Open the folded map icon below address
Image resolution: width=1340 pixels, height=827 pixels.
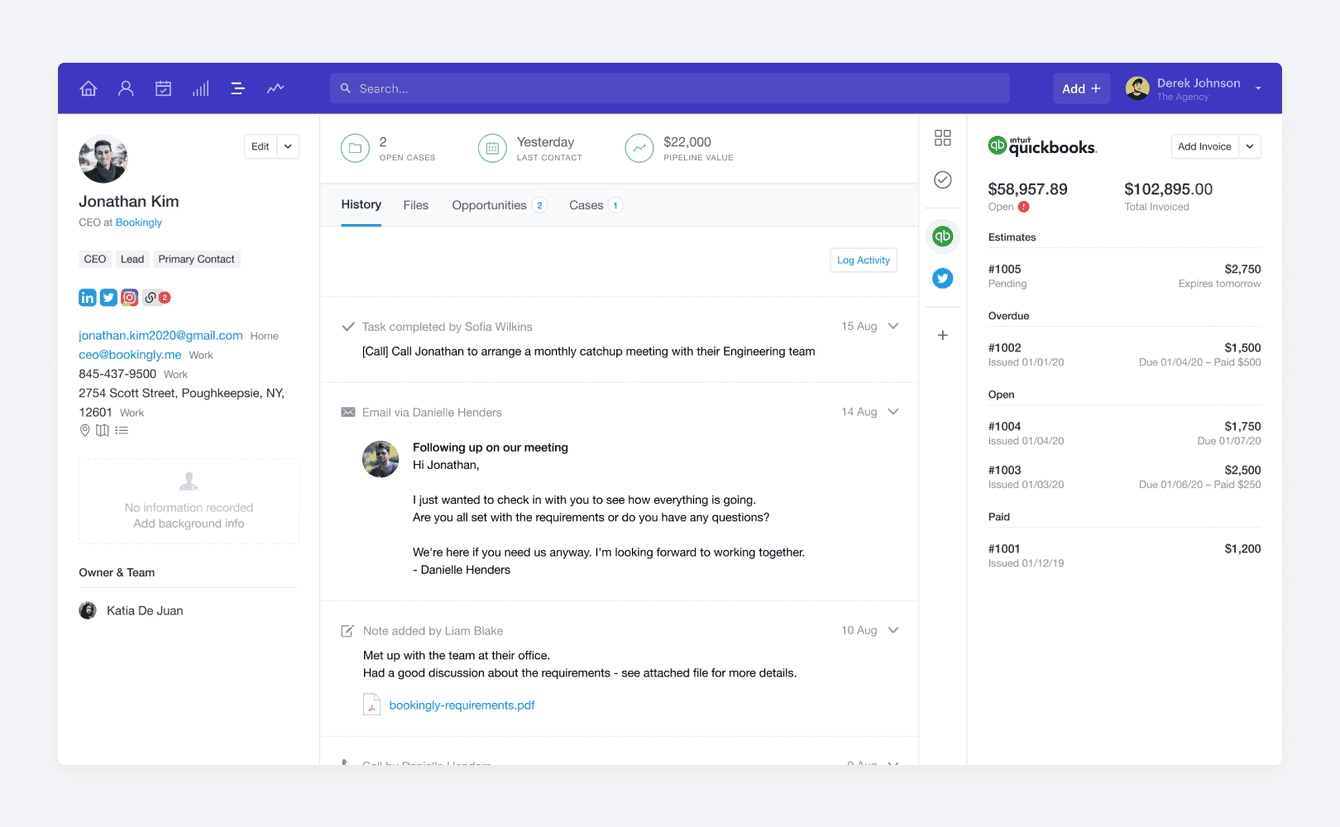pos(102,430)
